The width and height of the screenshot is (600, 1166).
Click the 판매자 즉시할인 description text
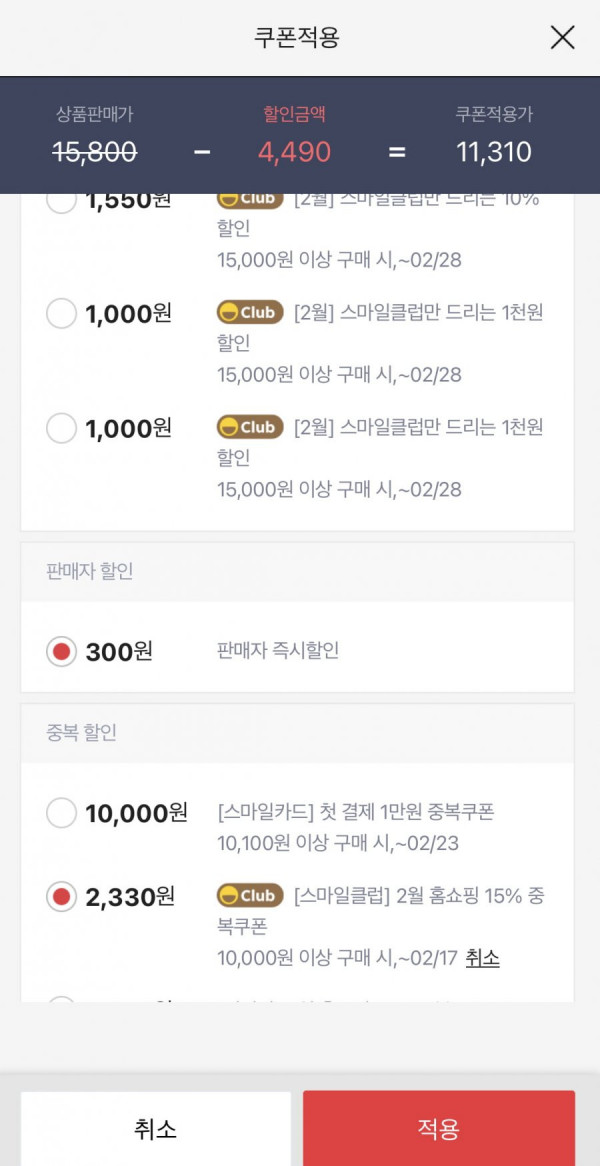pos(278,651)
